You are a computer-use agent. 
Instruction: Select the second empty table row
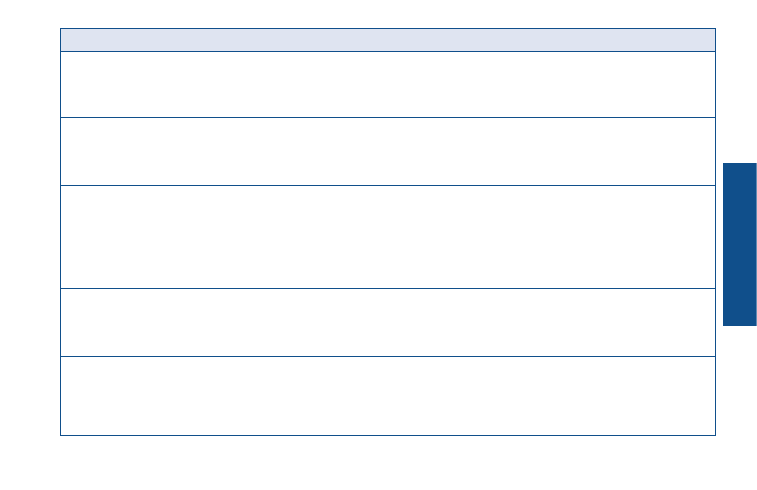coord(388,152)
